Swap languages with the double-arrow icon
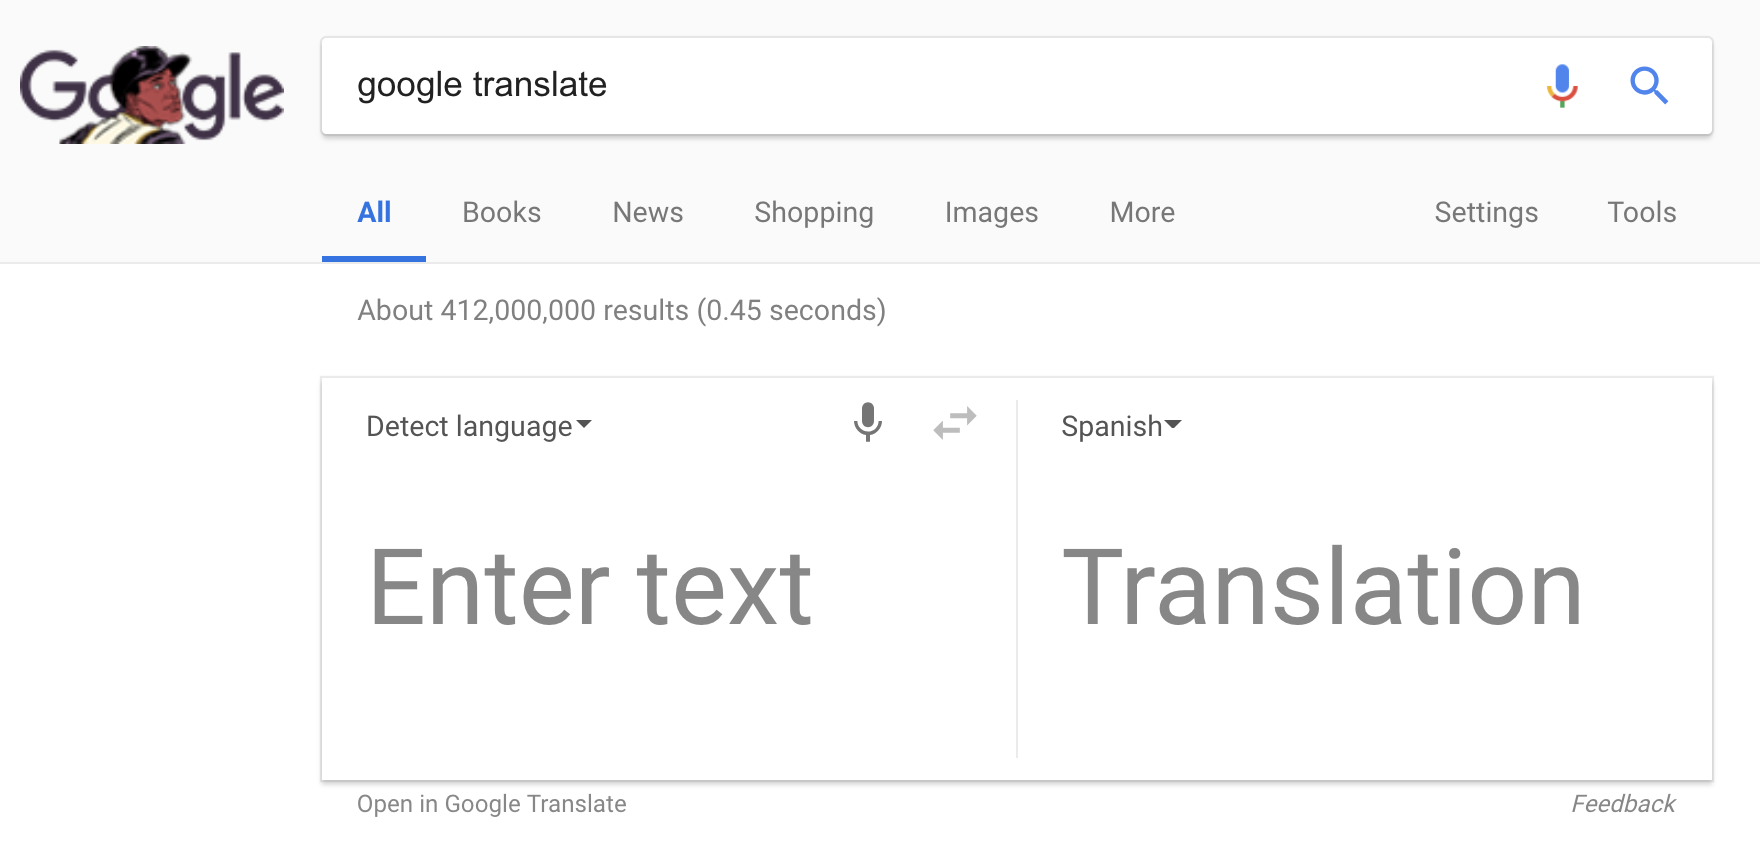The width and height of the screenshot is (1760, 842). [955, 423]
